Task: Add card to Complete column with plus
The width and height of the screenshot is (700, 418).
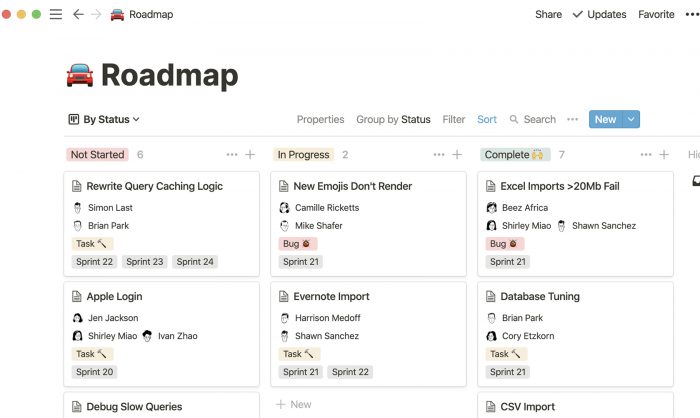Action: pos(664,155)
